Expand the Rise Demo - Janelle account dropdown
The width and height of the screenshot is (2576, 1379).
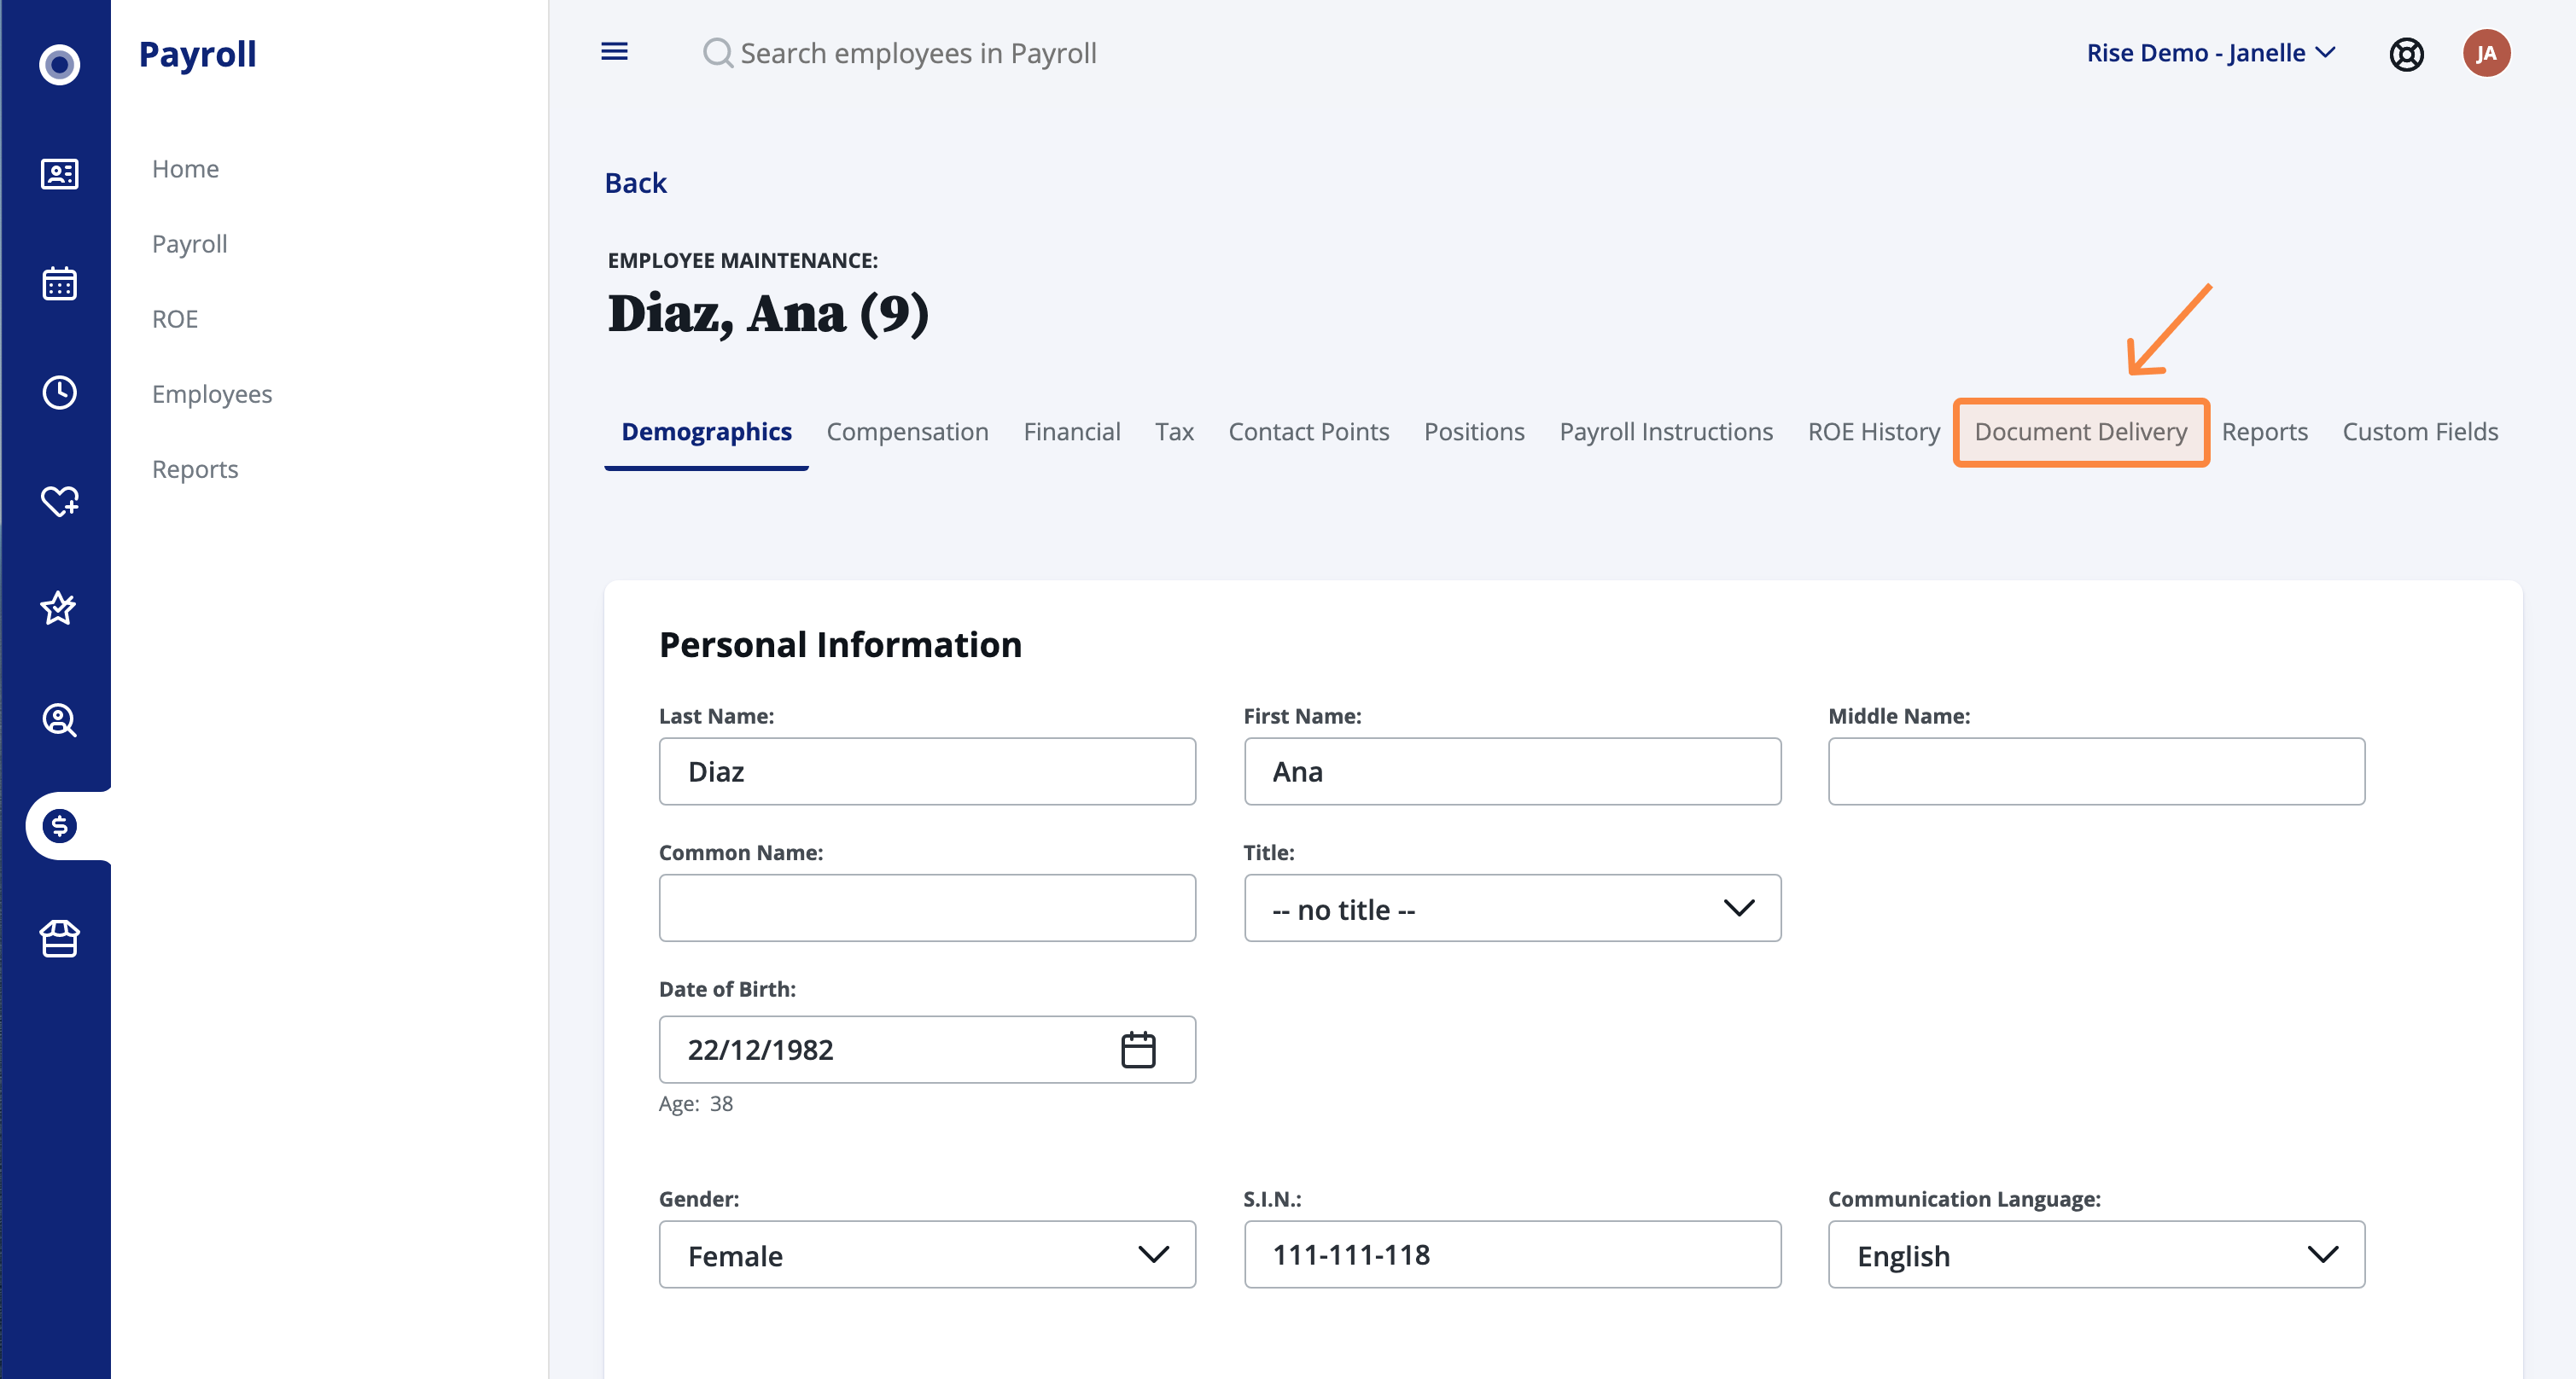pos(2211,53)
